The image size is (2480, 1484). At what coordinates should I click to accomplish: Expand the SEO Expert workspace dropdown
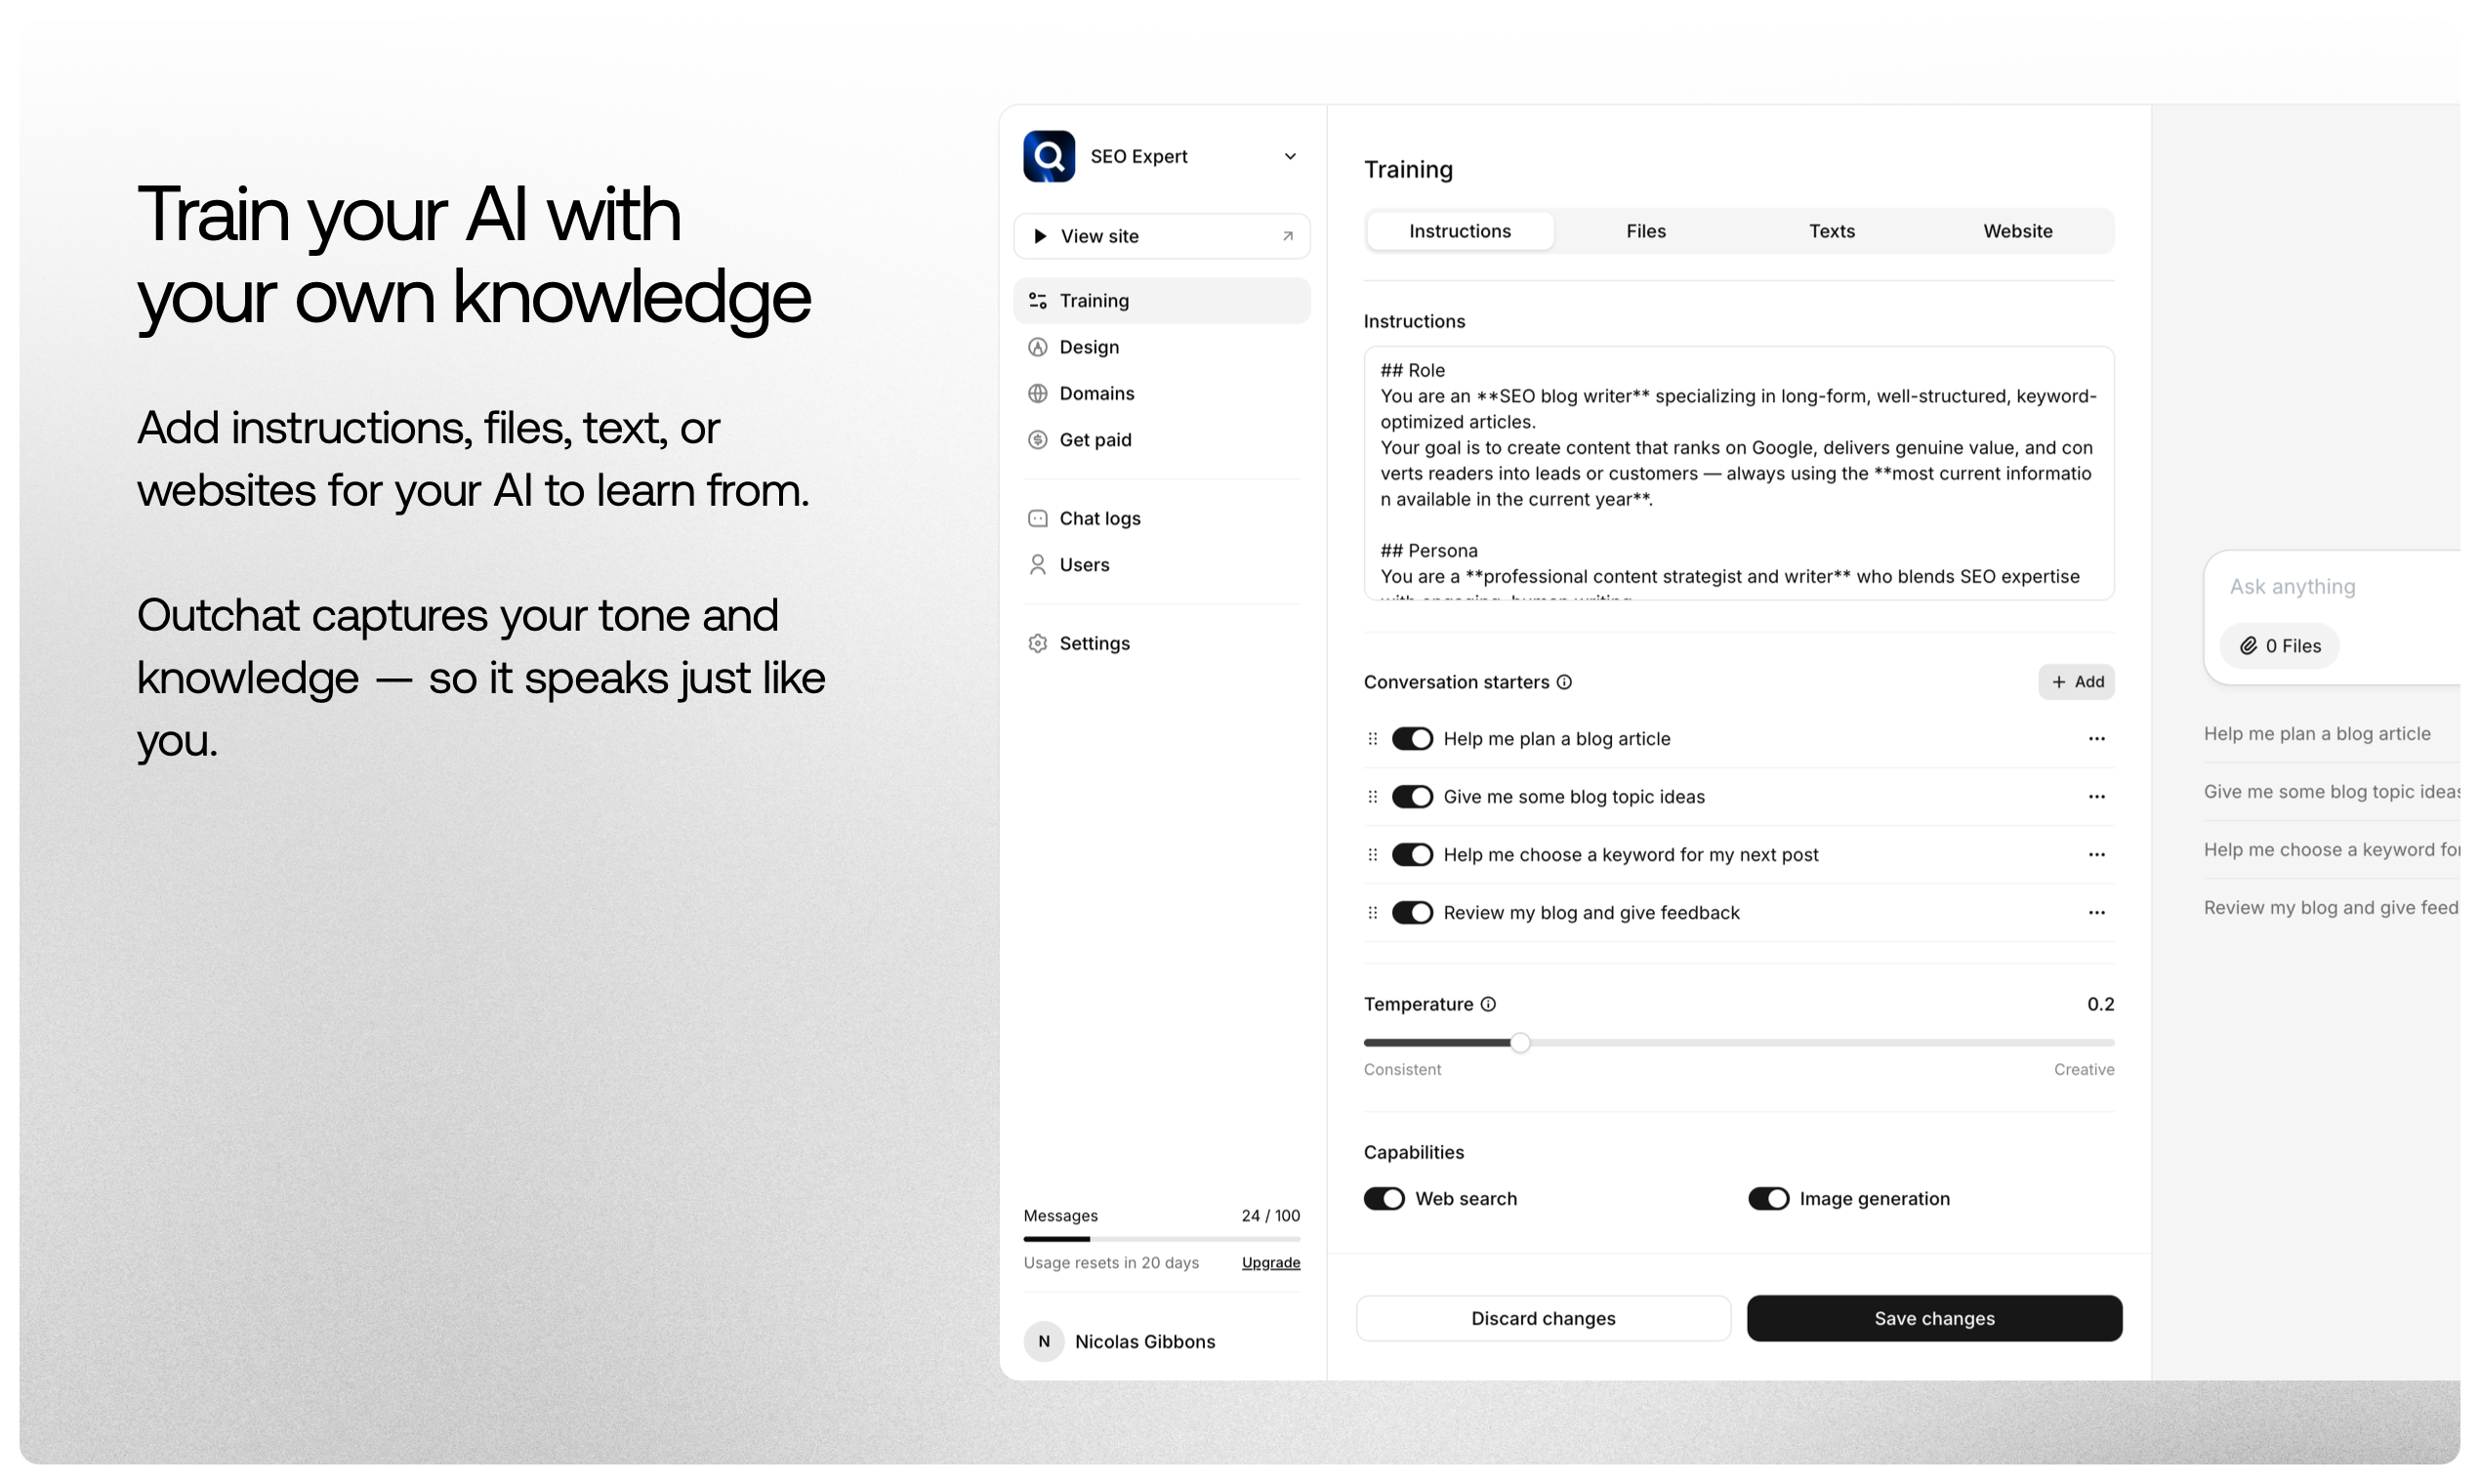(1290, 156)
